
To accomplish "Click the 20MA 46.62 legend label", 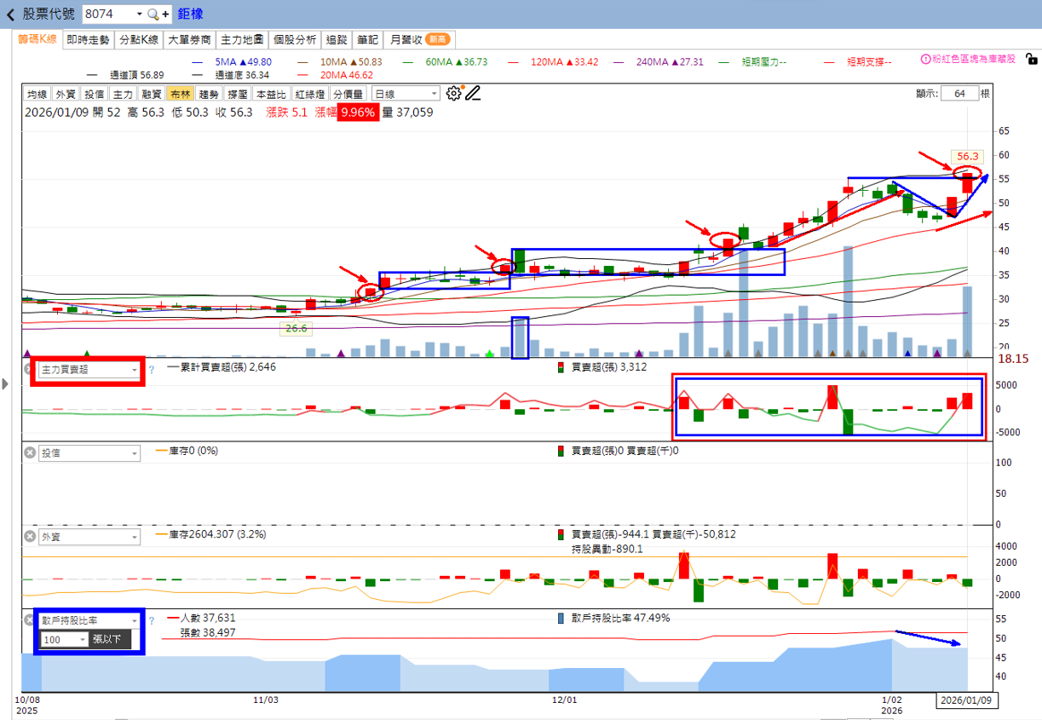I will coord(346,75).
